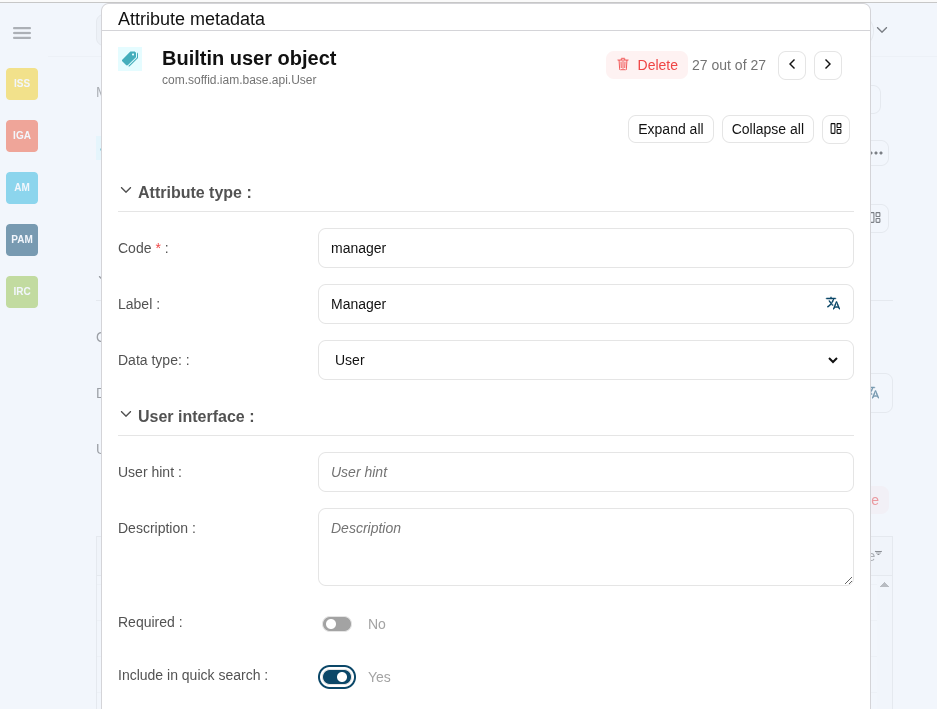Enable the Required toggle
The height and width of the screenshot is (709, 937).
tap(337, 624)
